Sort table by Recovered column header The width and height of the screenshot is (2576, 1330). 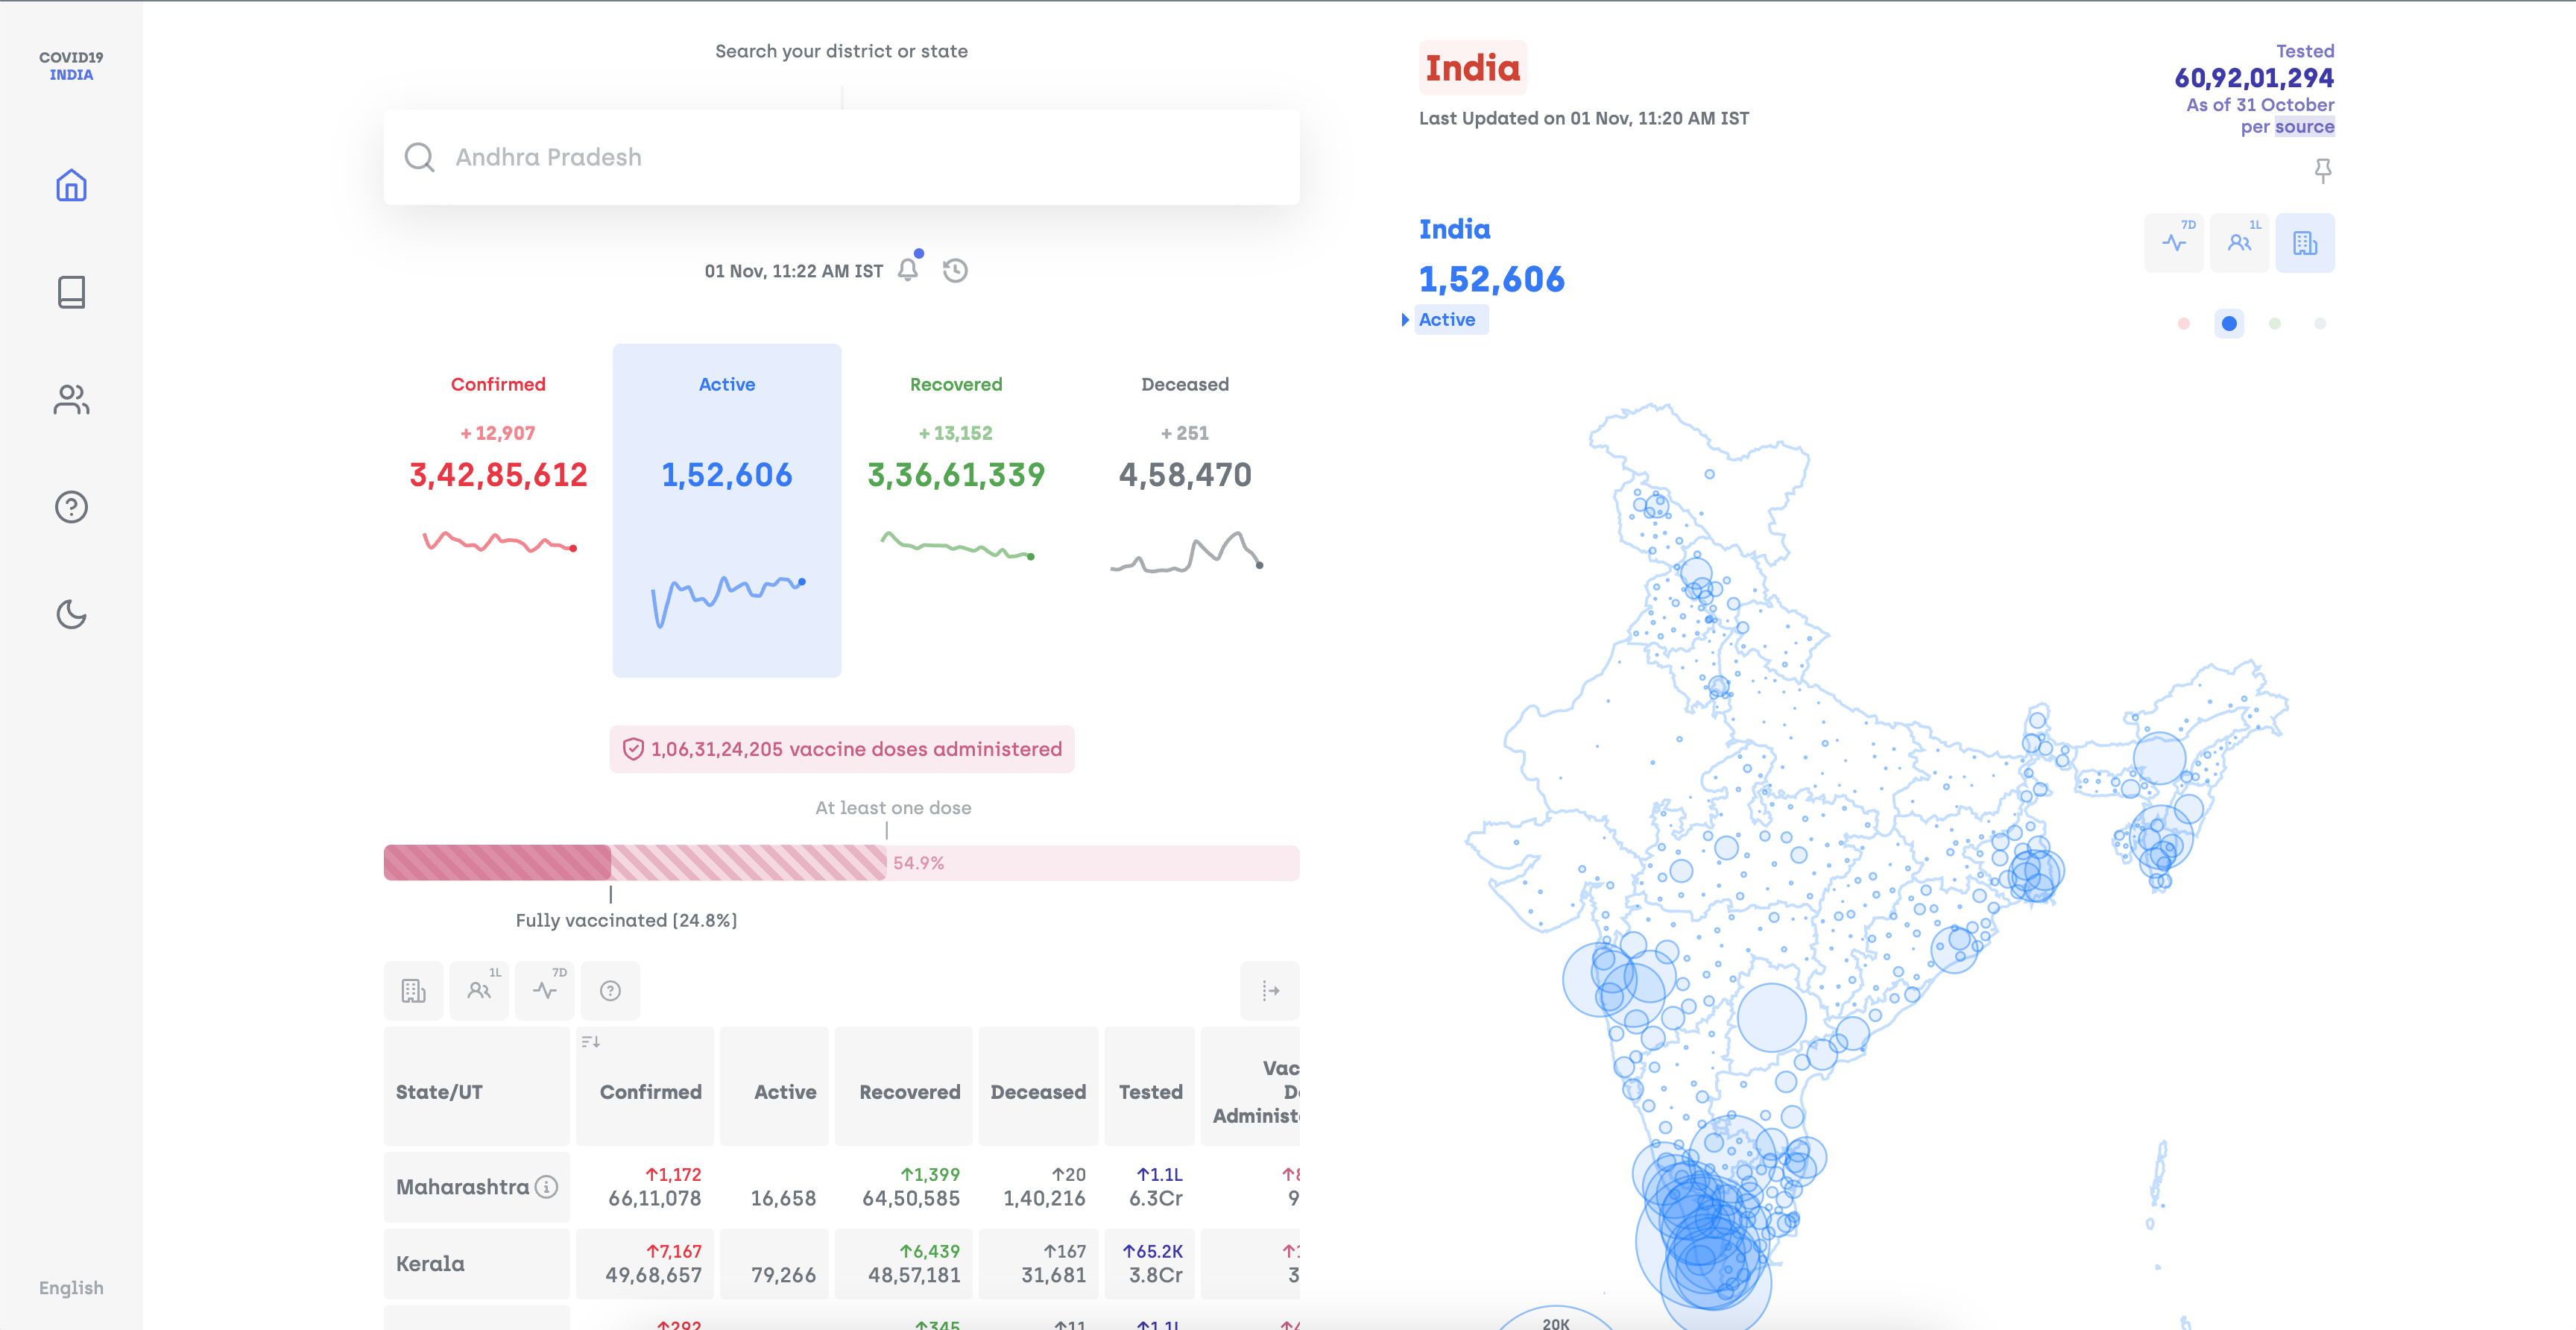(x=903, y=1086)
